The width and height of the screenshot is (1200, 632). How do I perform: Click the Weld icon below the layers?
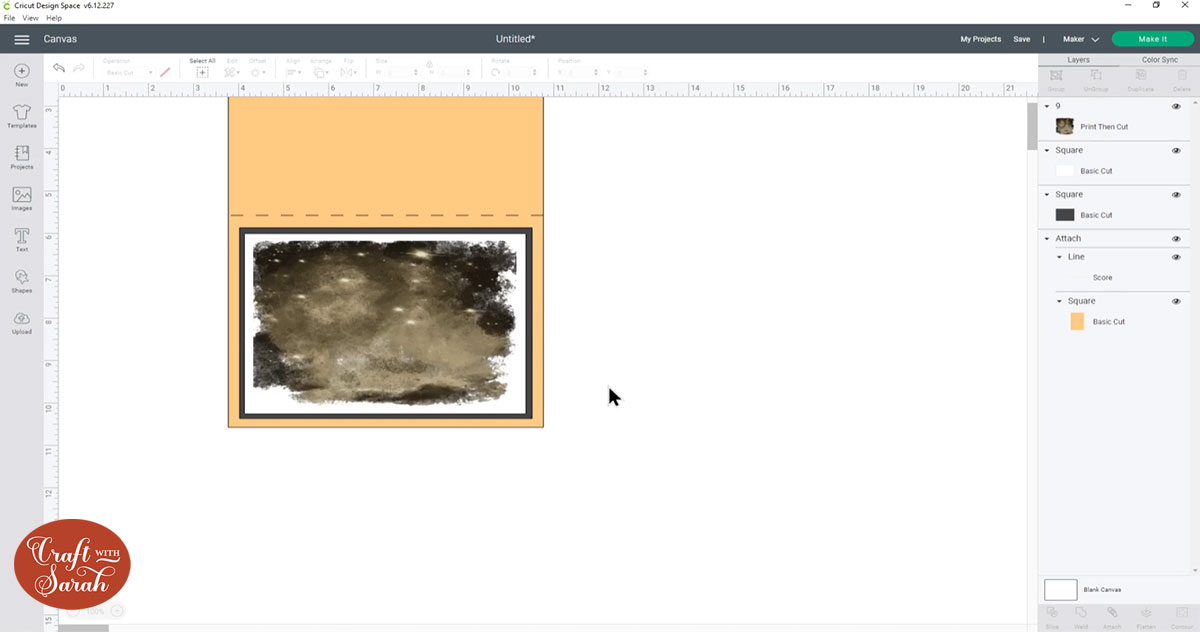1081,613
